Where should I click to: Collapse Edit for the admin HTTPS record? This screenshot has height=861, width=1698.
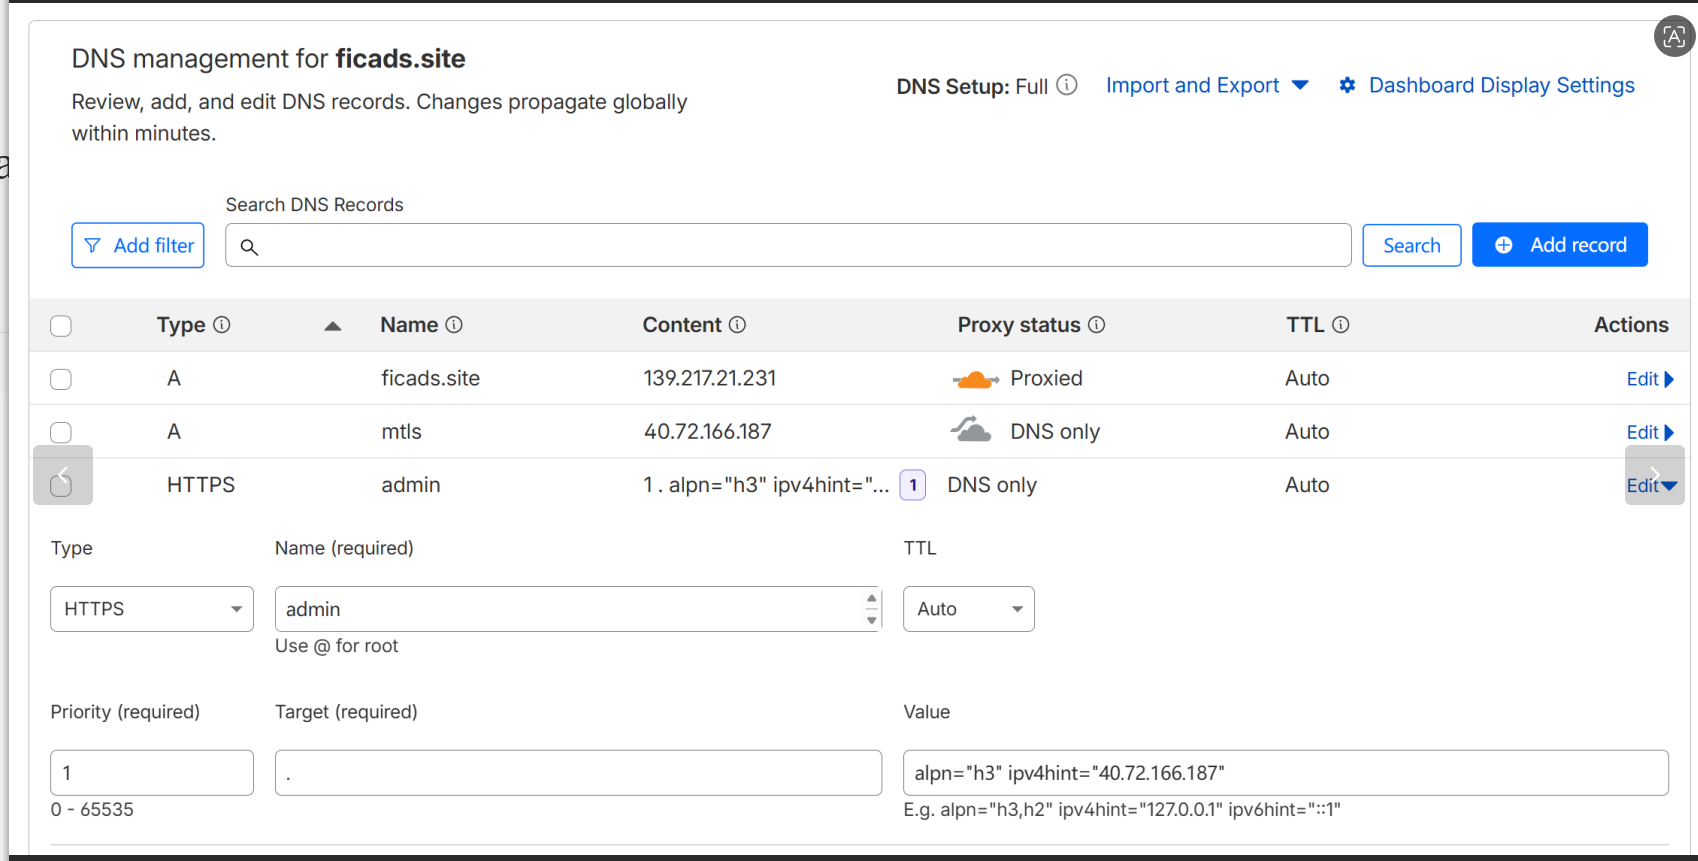click(x=1652, y=485)
